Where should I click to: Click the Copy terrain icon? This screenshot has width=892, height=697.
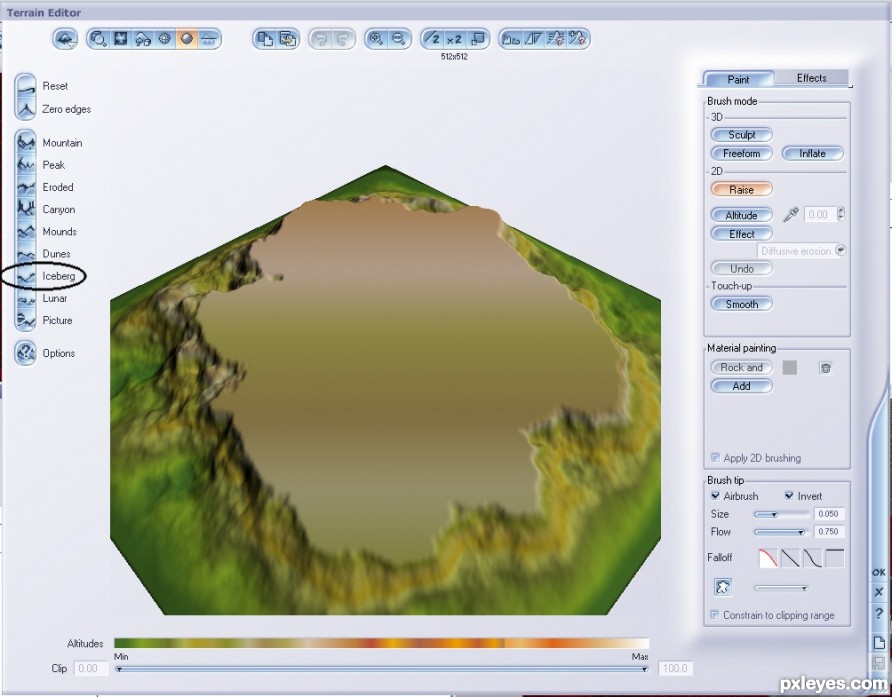[x=265, y=39]
